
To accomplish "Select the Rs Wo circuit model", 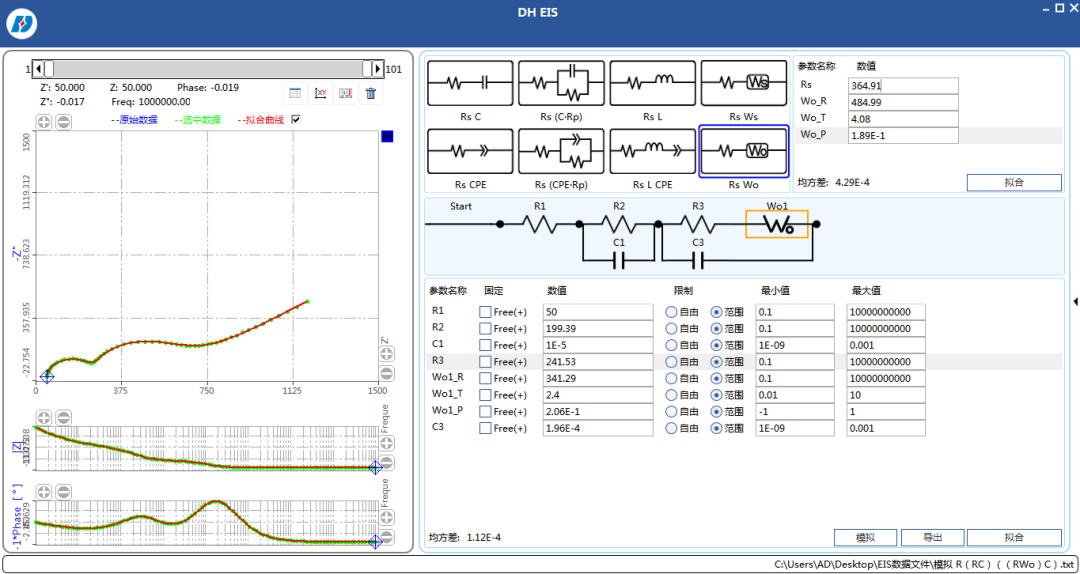I will click(743, 151).
